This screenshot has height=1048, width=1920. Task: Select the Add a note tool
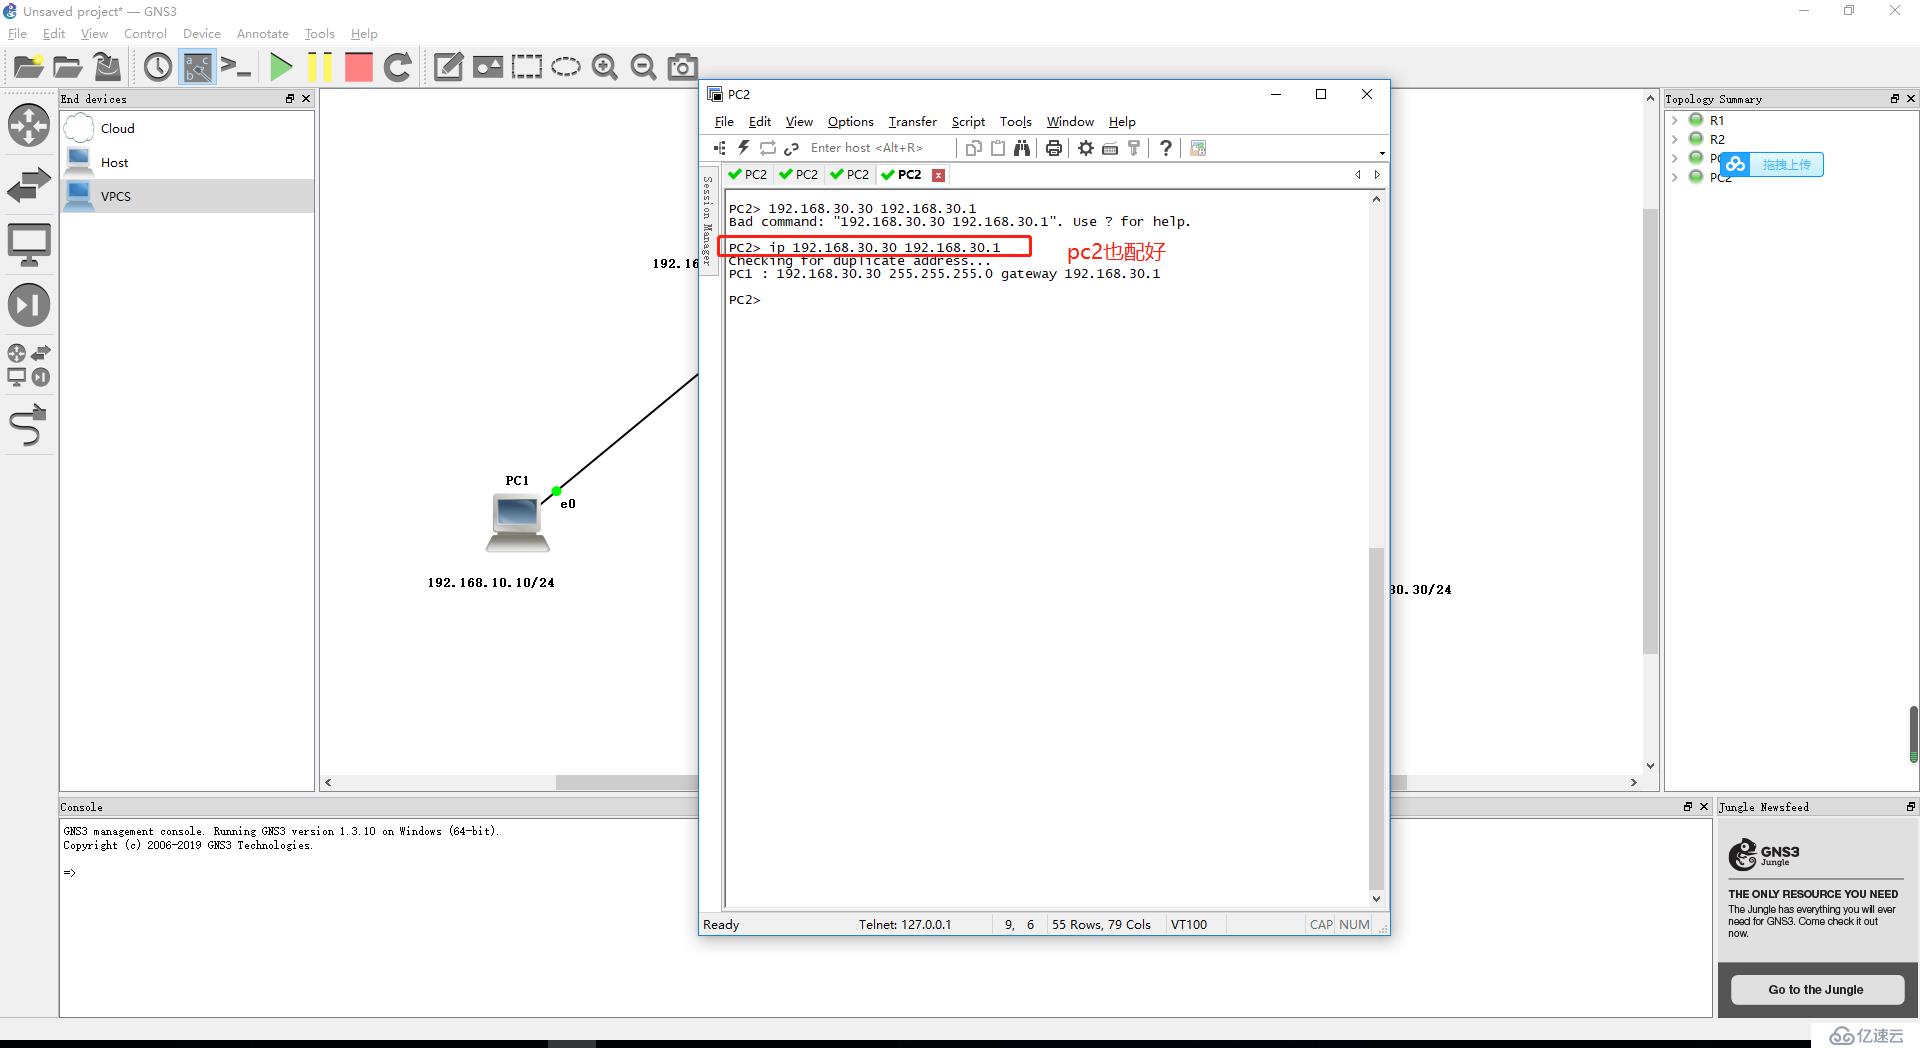448,67
